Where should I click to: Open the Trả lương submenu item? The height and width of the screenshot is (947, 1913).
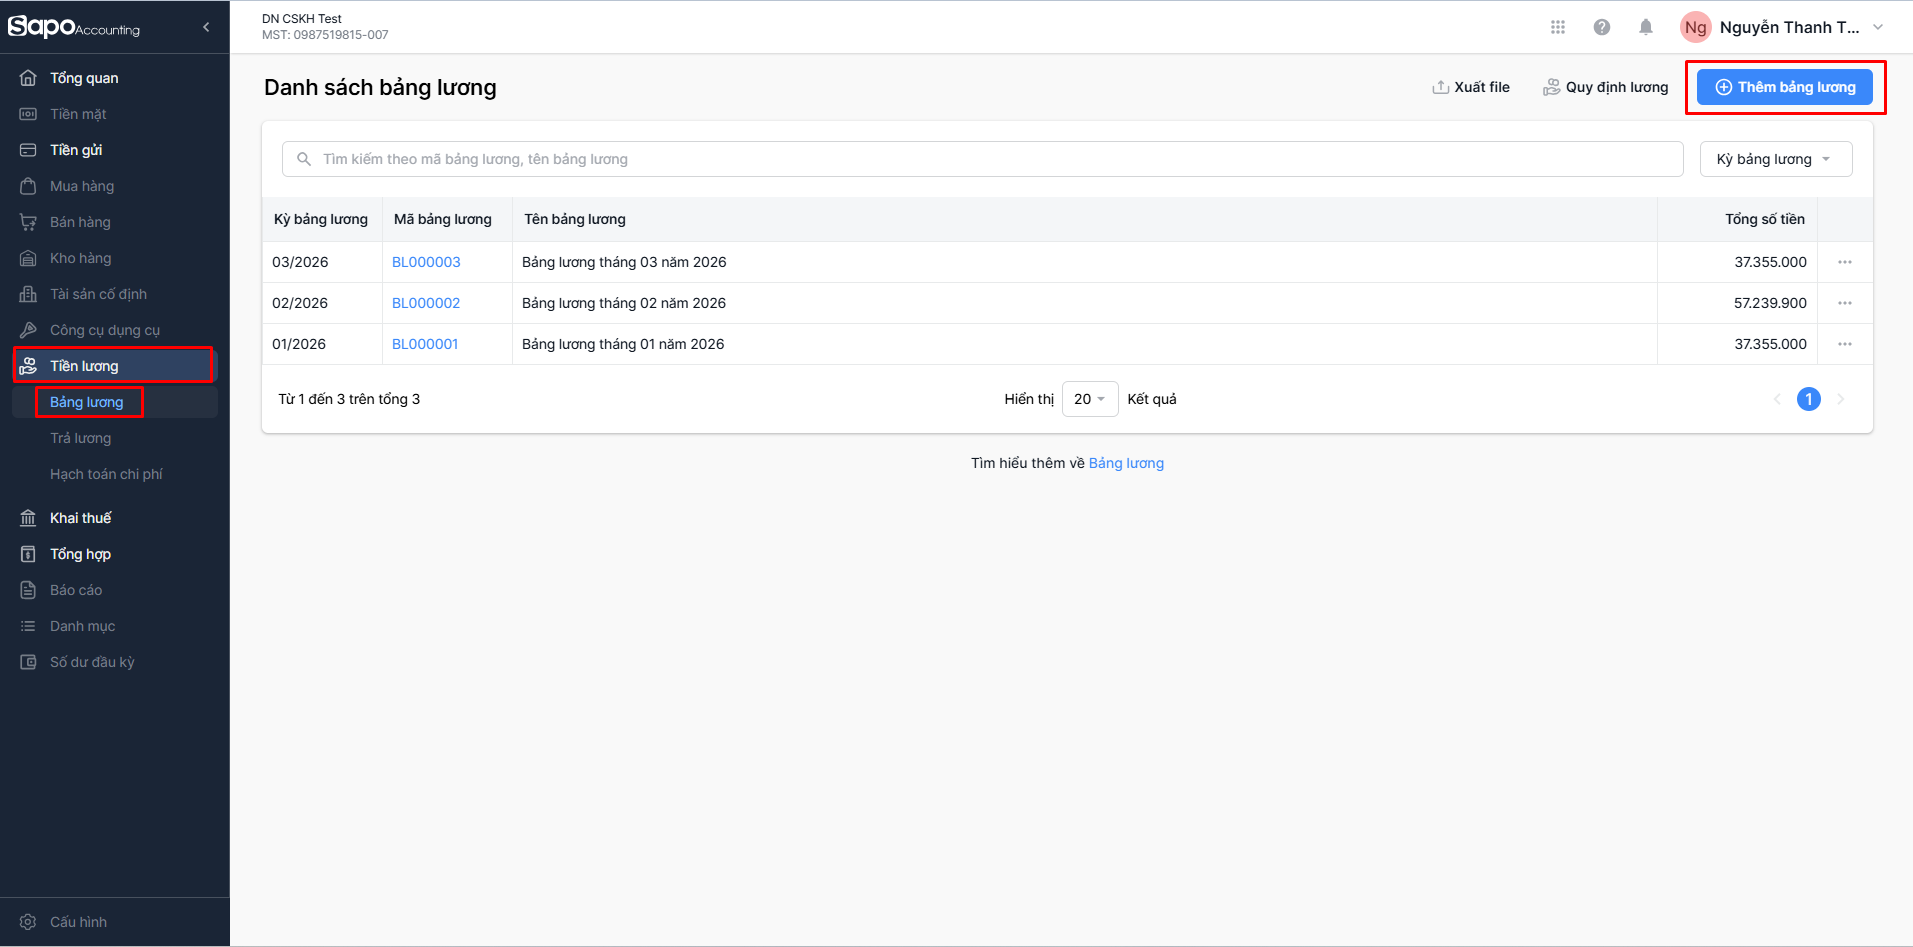(81, 438)
